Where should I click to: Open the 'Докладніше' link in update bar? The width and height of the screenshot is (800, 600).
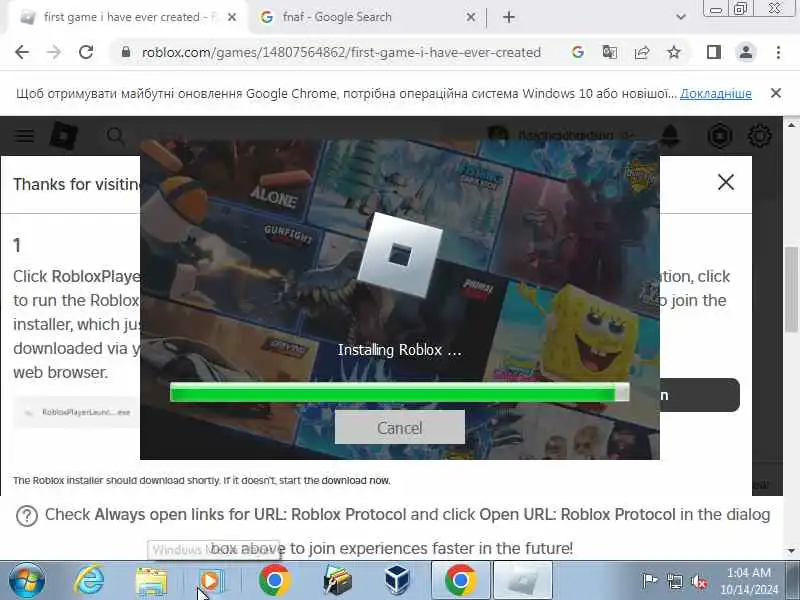(715, 93)
